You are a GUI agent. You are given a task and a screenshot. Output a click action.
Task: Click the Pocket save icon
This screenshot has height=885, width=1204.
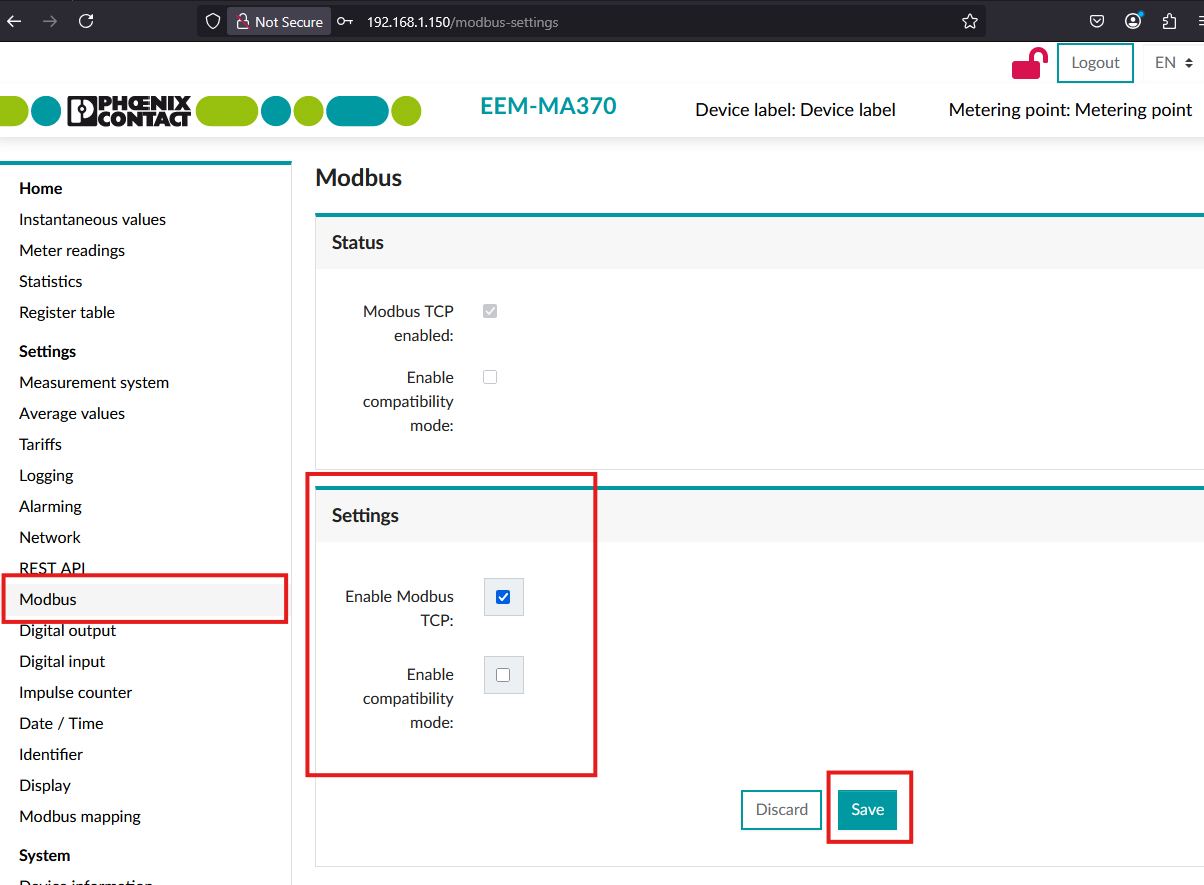[x=1097, y=21]
